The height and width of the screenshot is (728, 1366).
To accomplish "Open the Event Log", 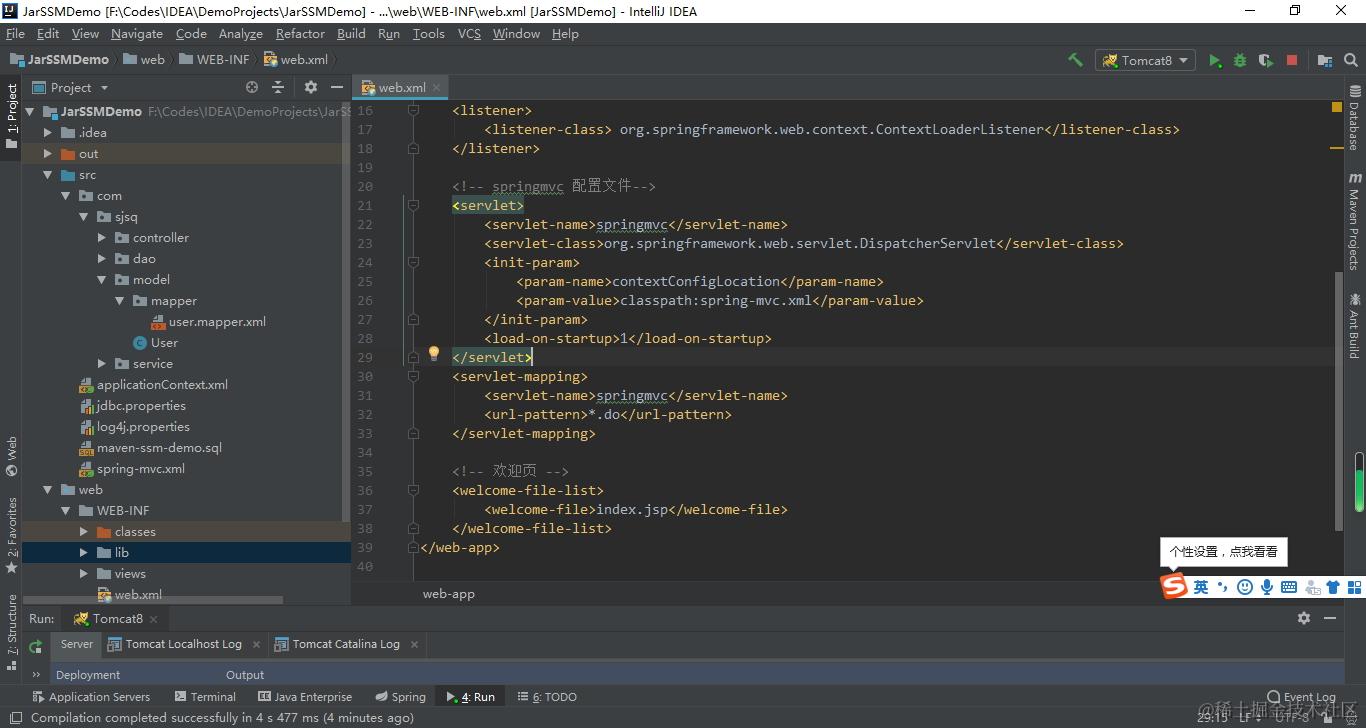I will pyautogui.click(x=1301, y=697).
